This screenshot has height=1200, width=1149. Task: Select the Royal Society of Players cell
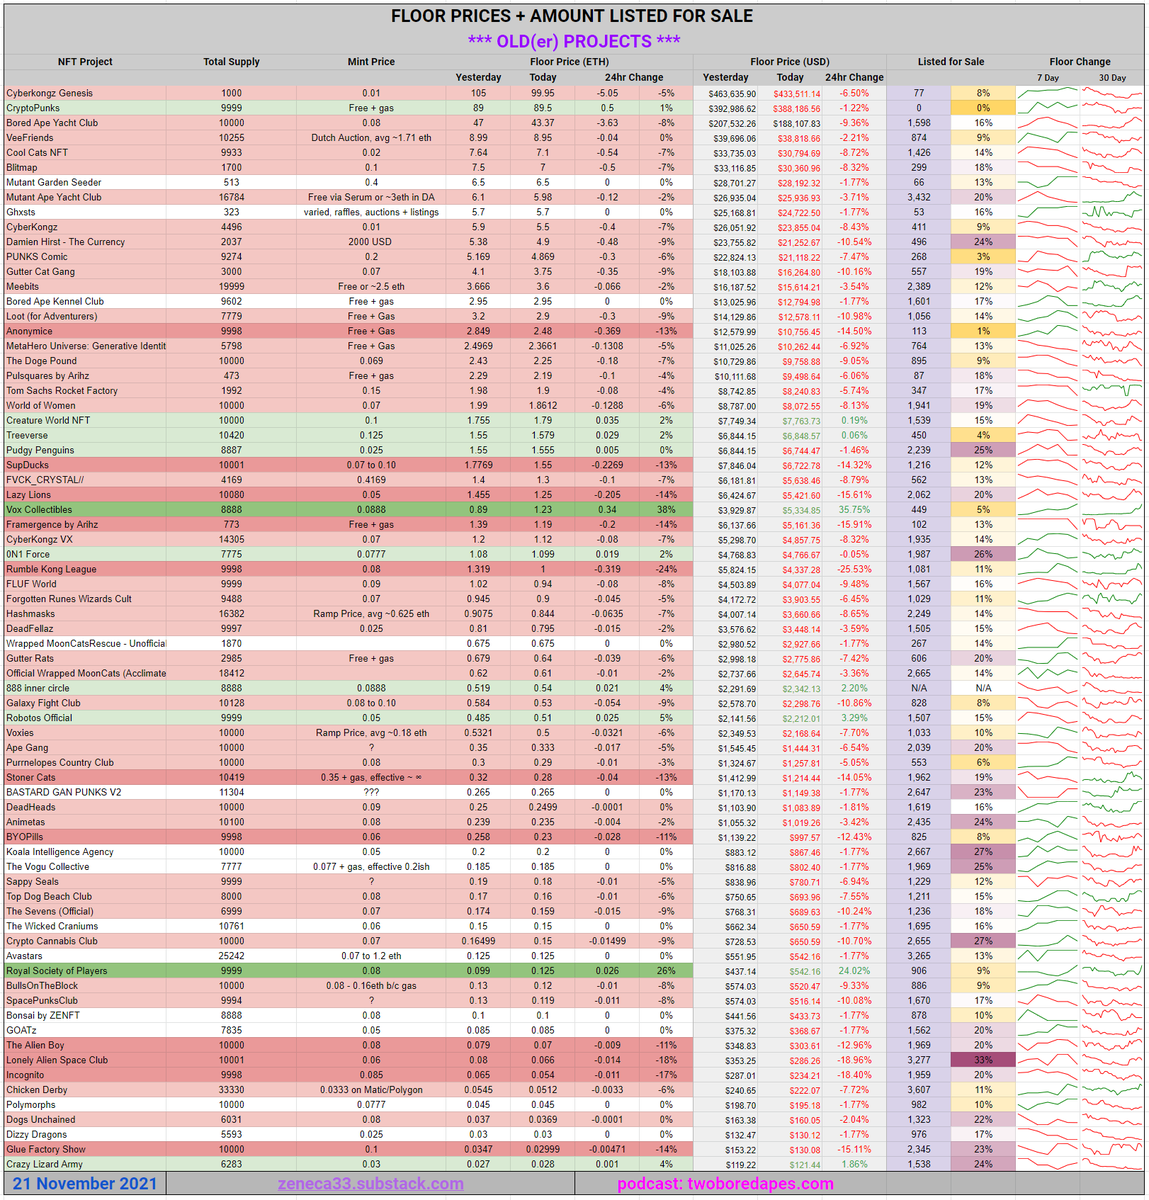[57, 971]
